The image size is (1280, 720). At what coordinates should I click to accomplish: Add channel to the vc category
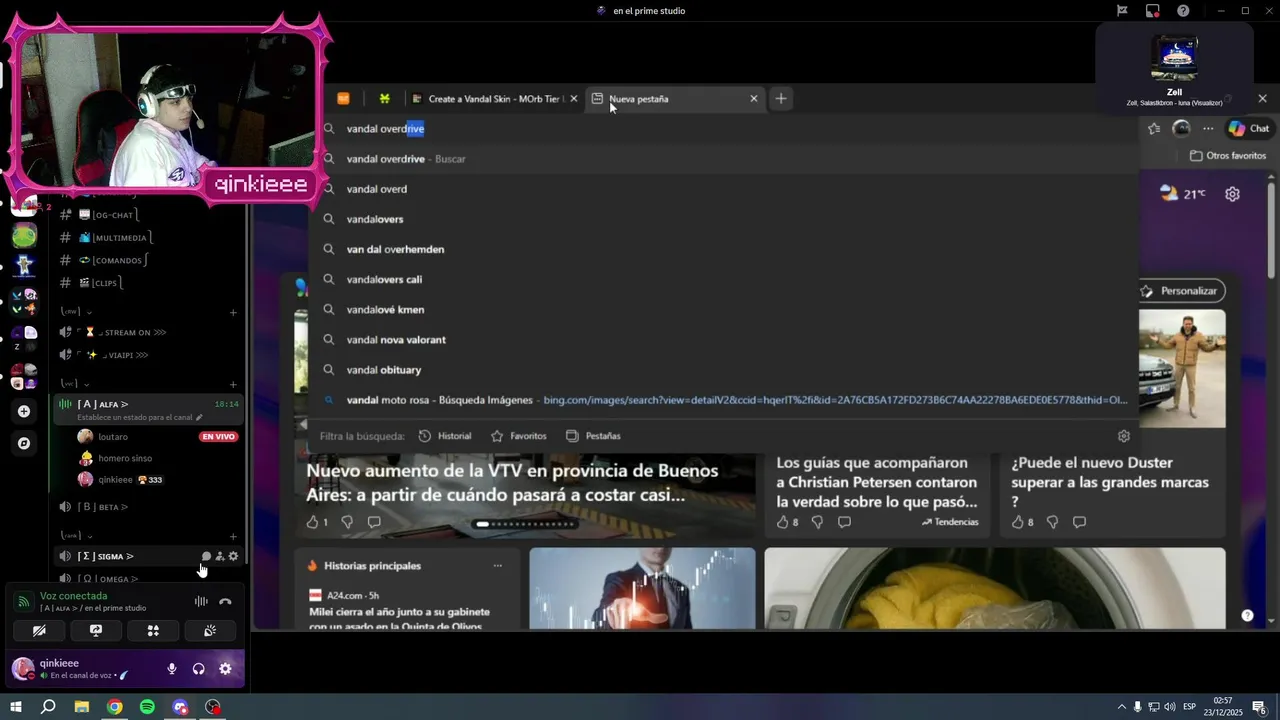coord(233,384)
